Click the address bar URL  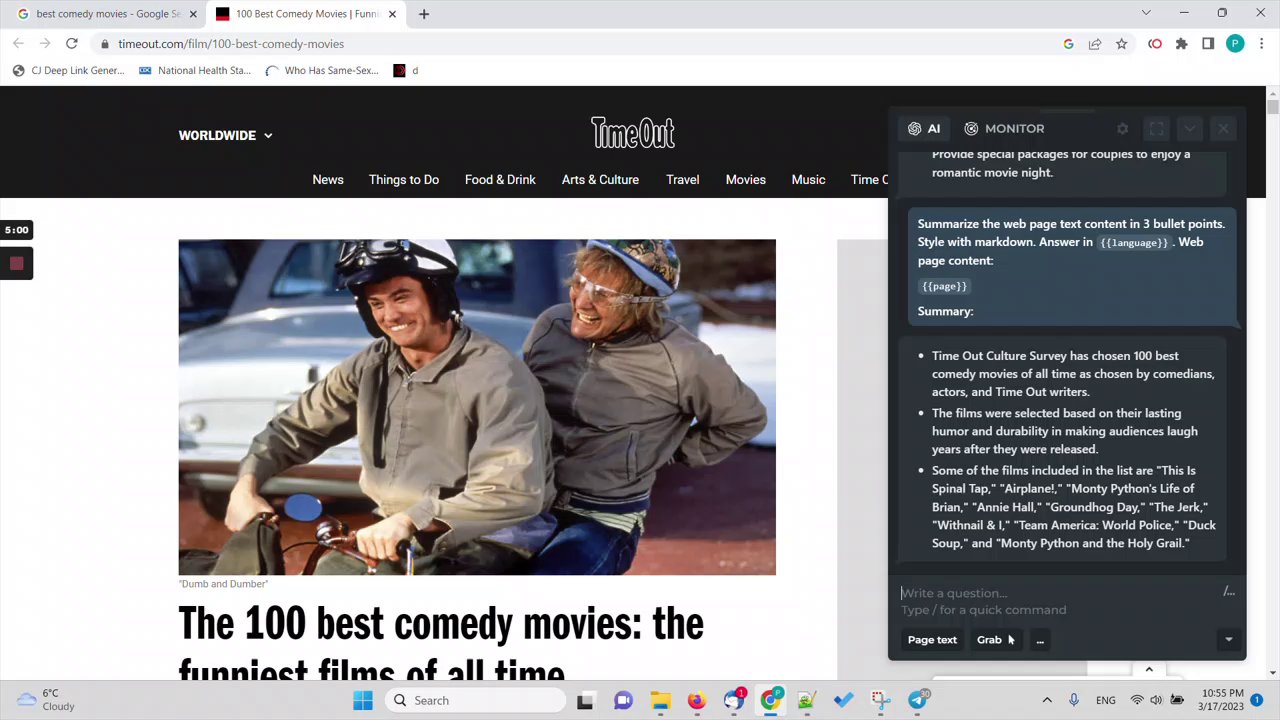231,44
